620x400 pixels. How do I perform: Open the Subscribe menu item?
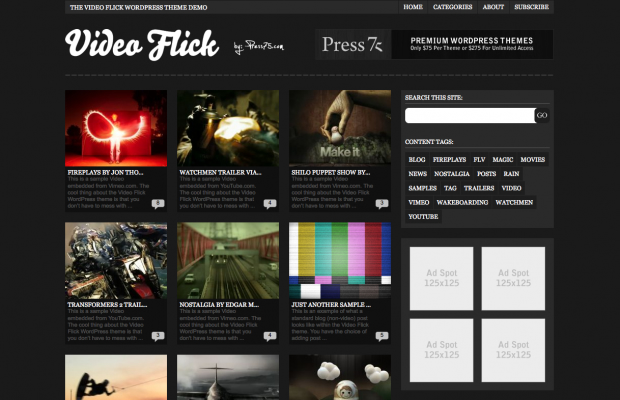(x=531, y=7)
